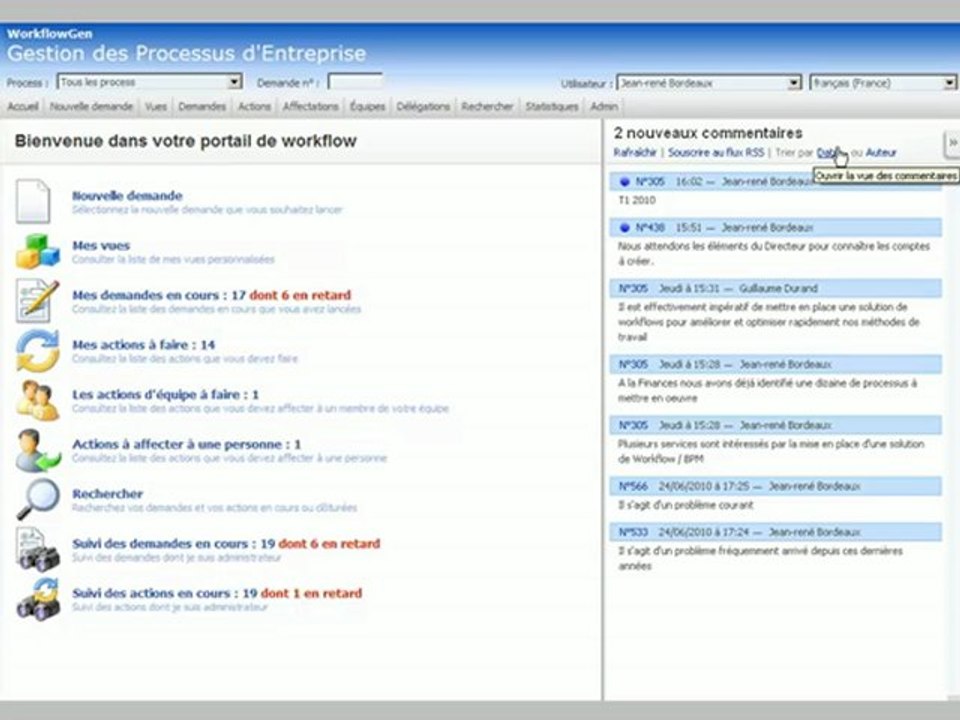This screenshot has height=720, width=960.
Task: Open comment N°566 dated 24/06/2010
Action: click(633, 486)
